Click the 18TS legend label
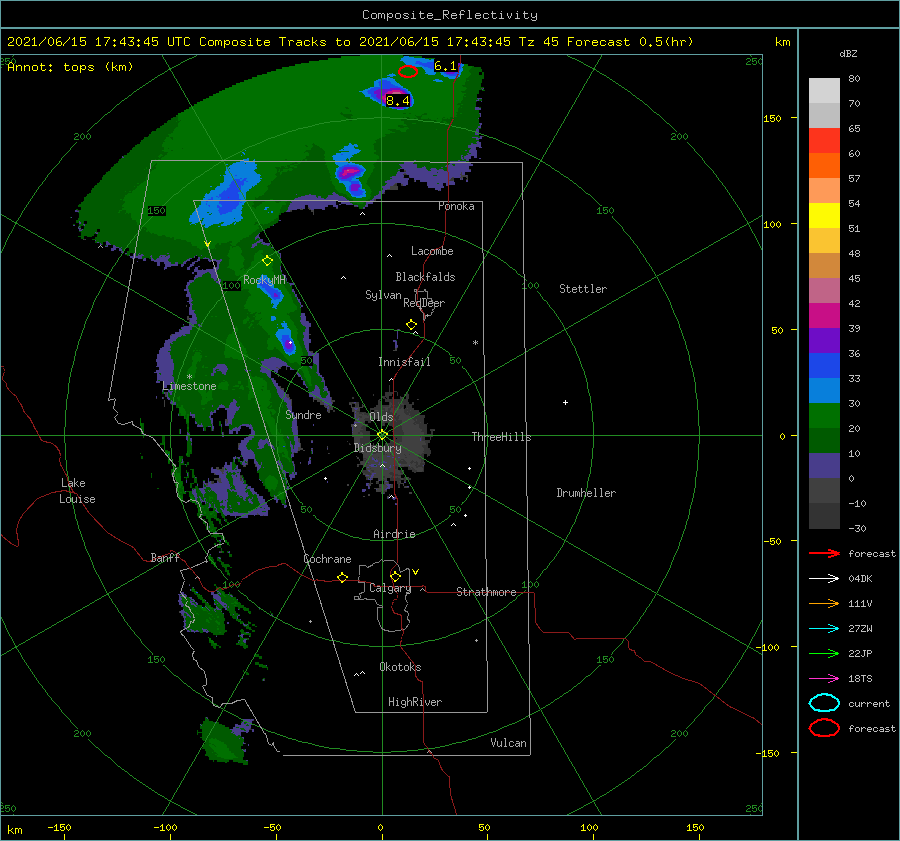This screenshot has width=900, height=841. pyautogui.click(x=860, y=679)
